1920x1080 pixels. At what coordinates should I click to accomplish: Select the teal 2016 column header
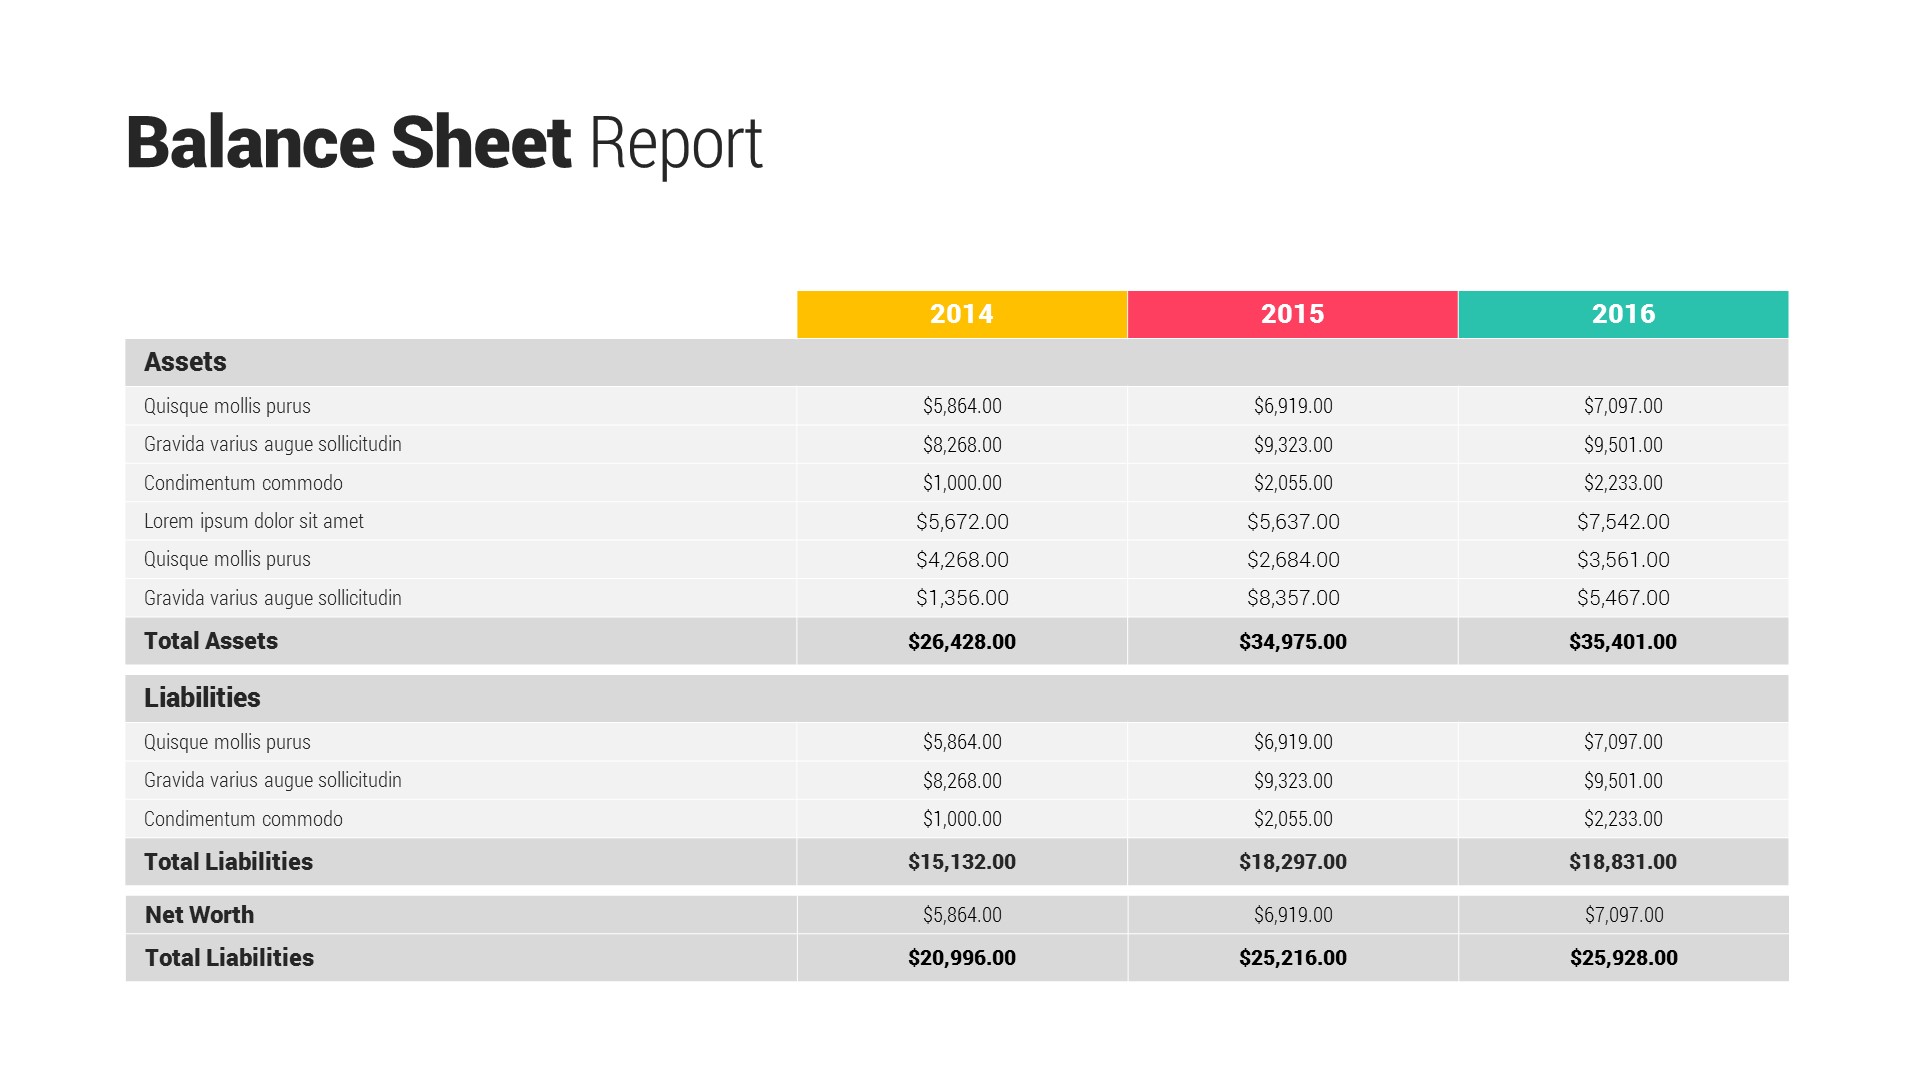tap(1623, 314)
